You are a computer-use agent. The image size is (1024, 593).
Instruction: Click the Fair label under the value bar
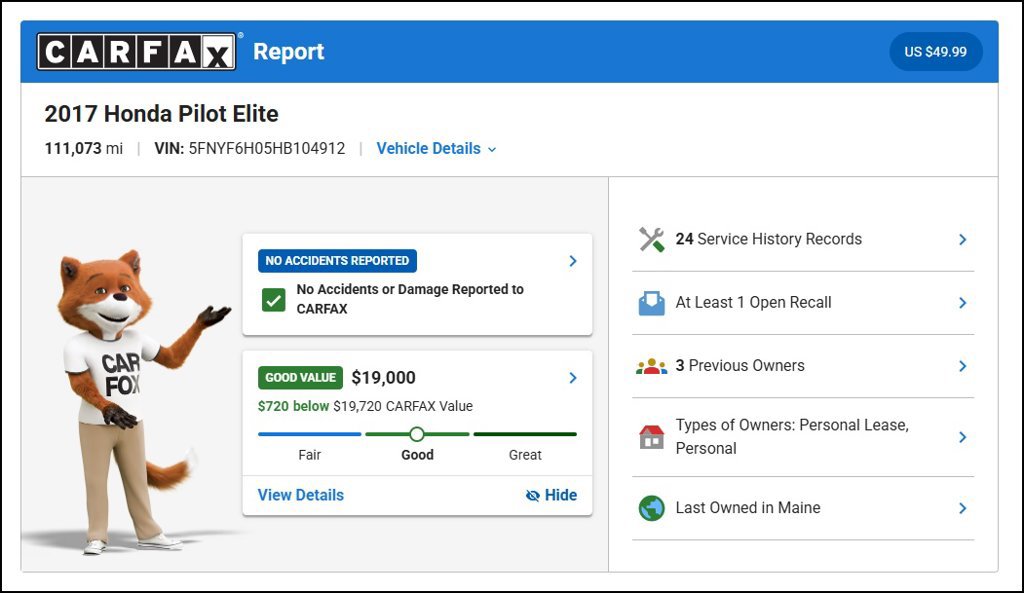point(310,455)
